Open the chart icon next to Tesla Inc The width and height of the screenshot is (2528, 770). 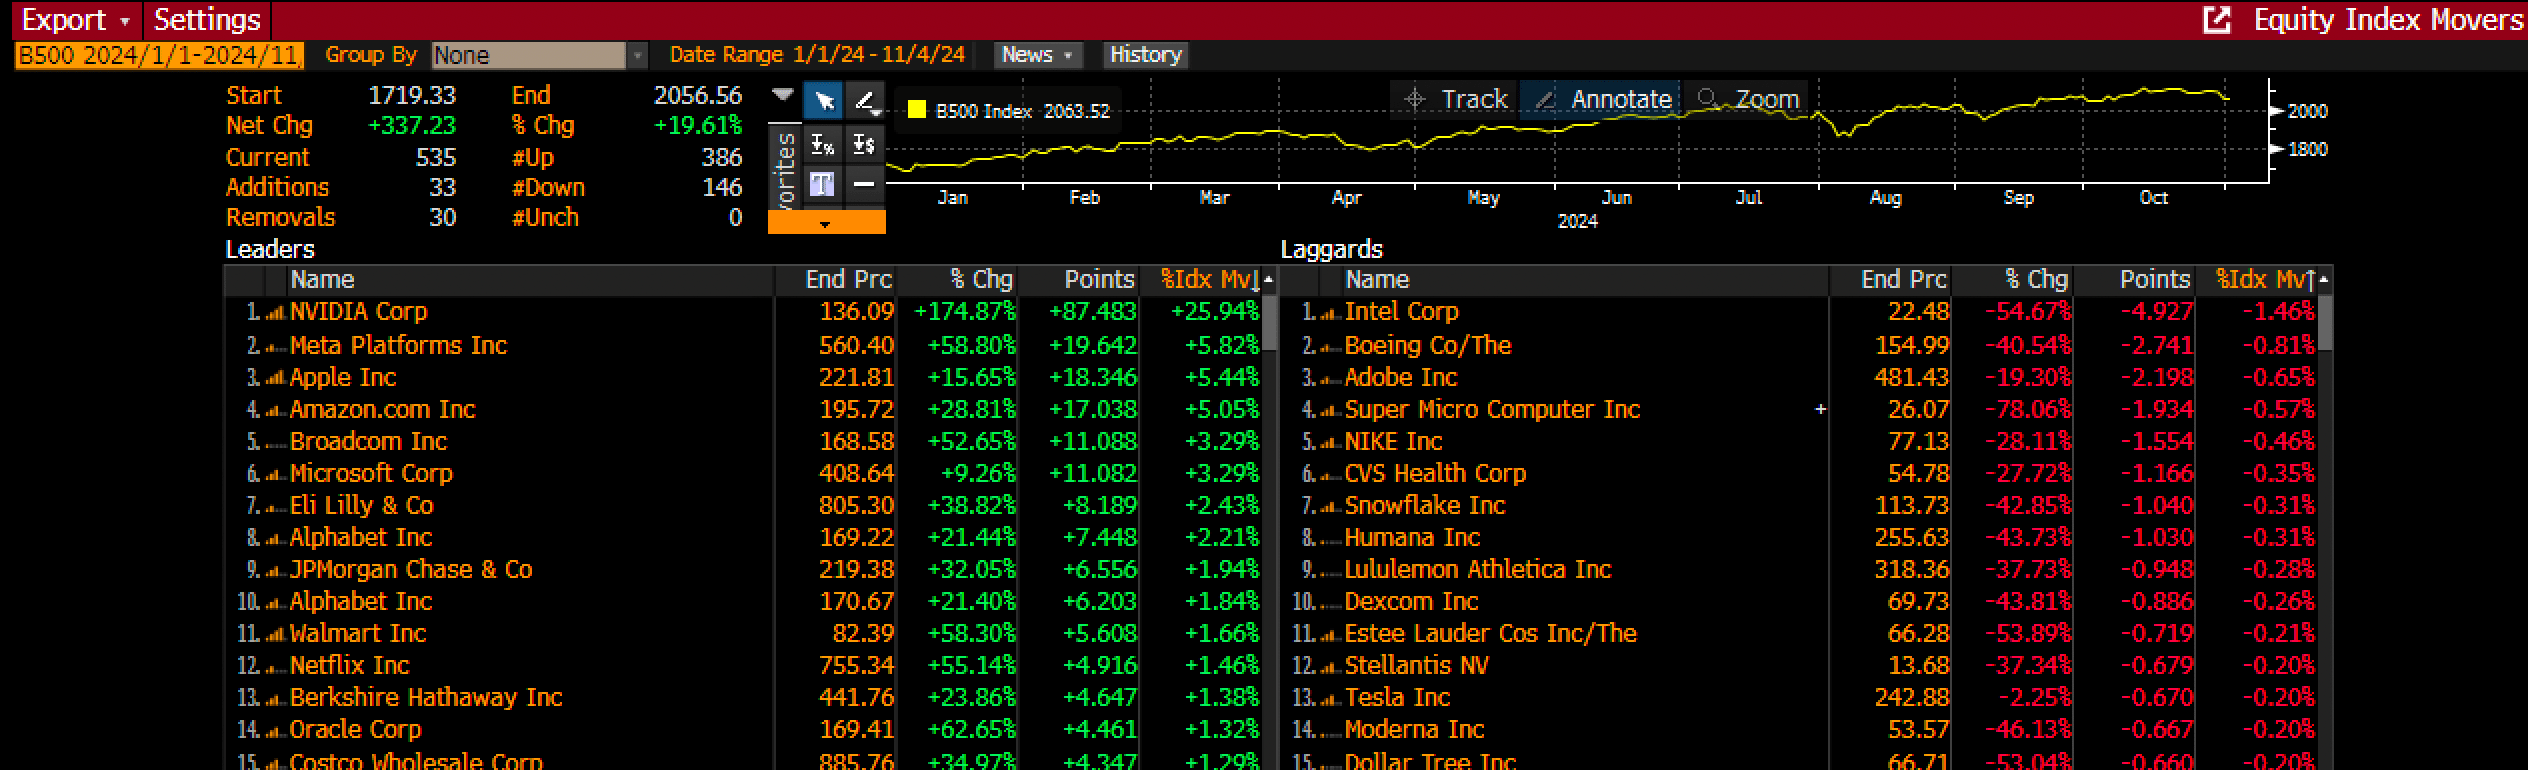1330,699
